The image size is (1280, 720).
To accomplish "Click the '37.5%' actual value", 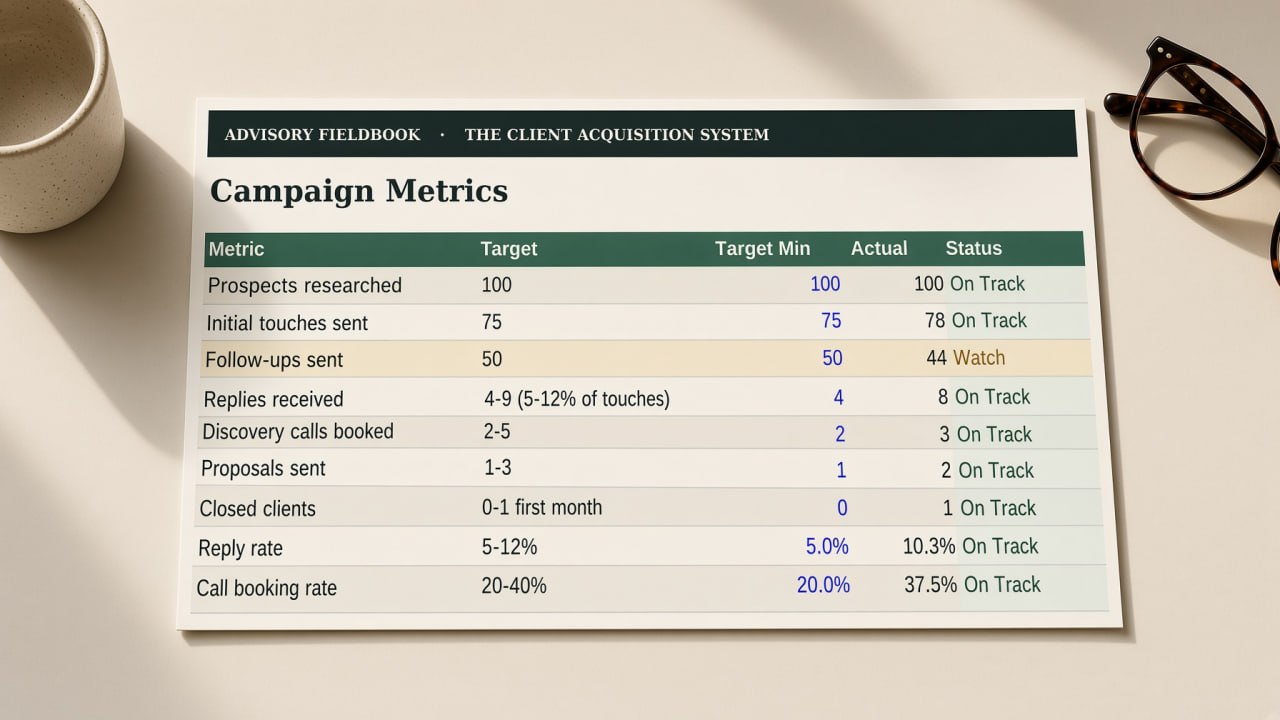I will point(931,584).
